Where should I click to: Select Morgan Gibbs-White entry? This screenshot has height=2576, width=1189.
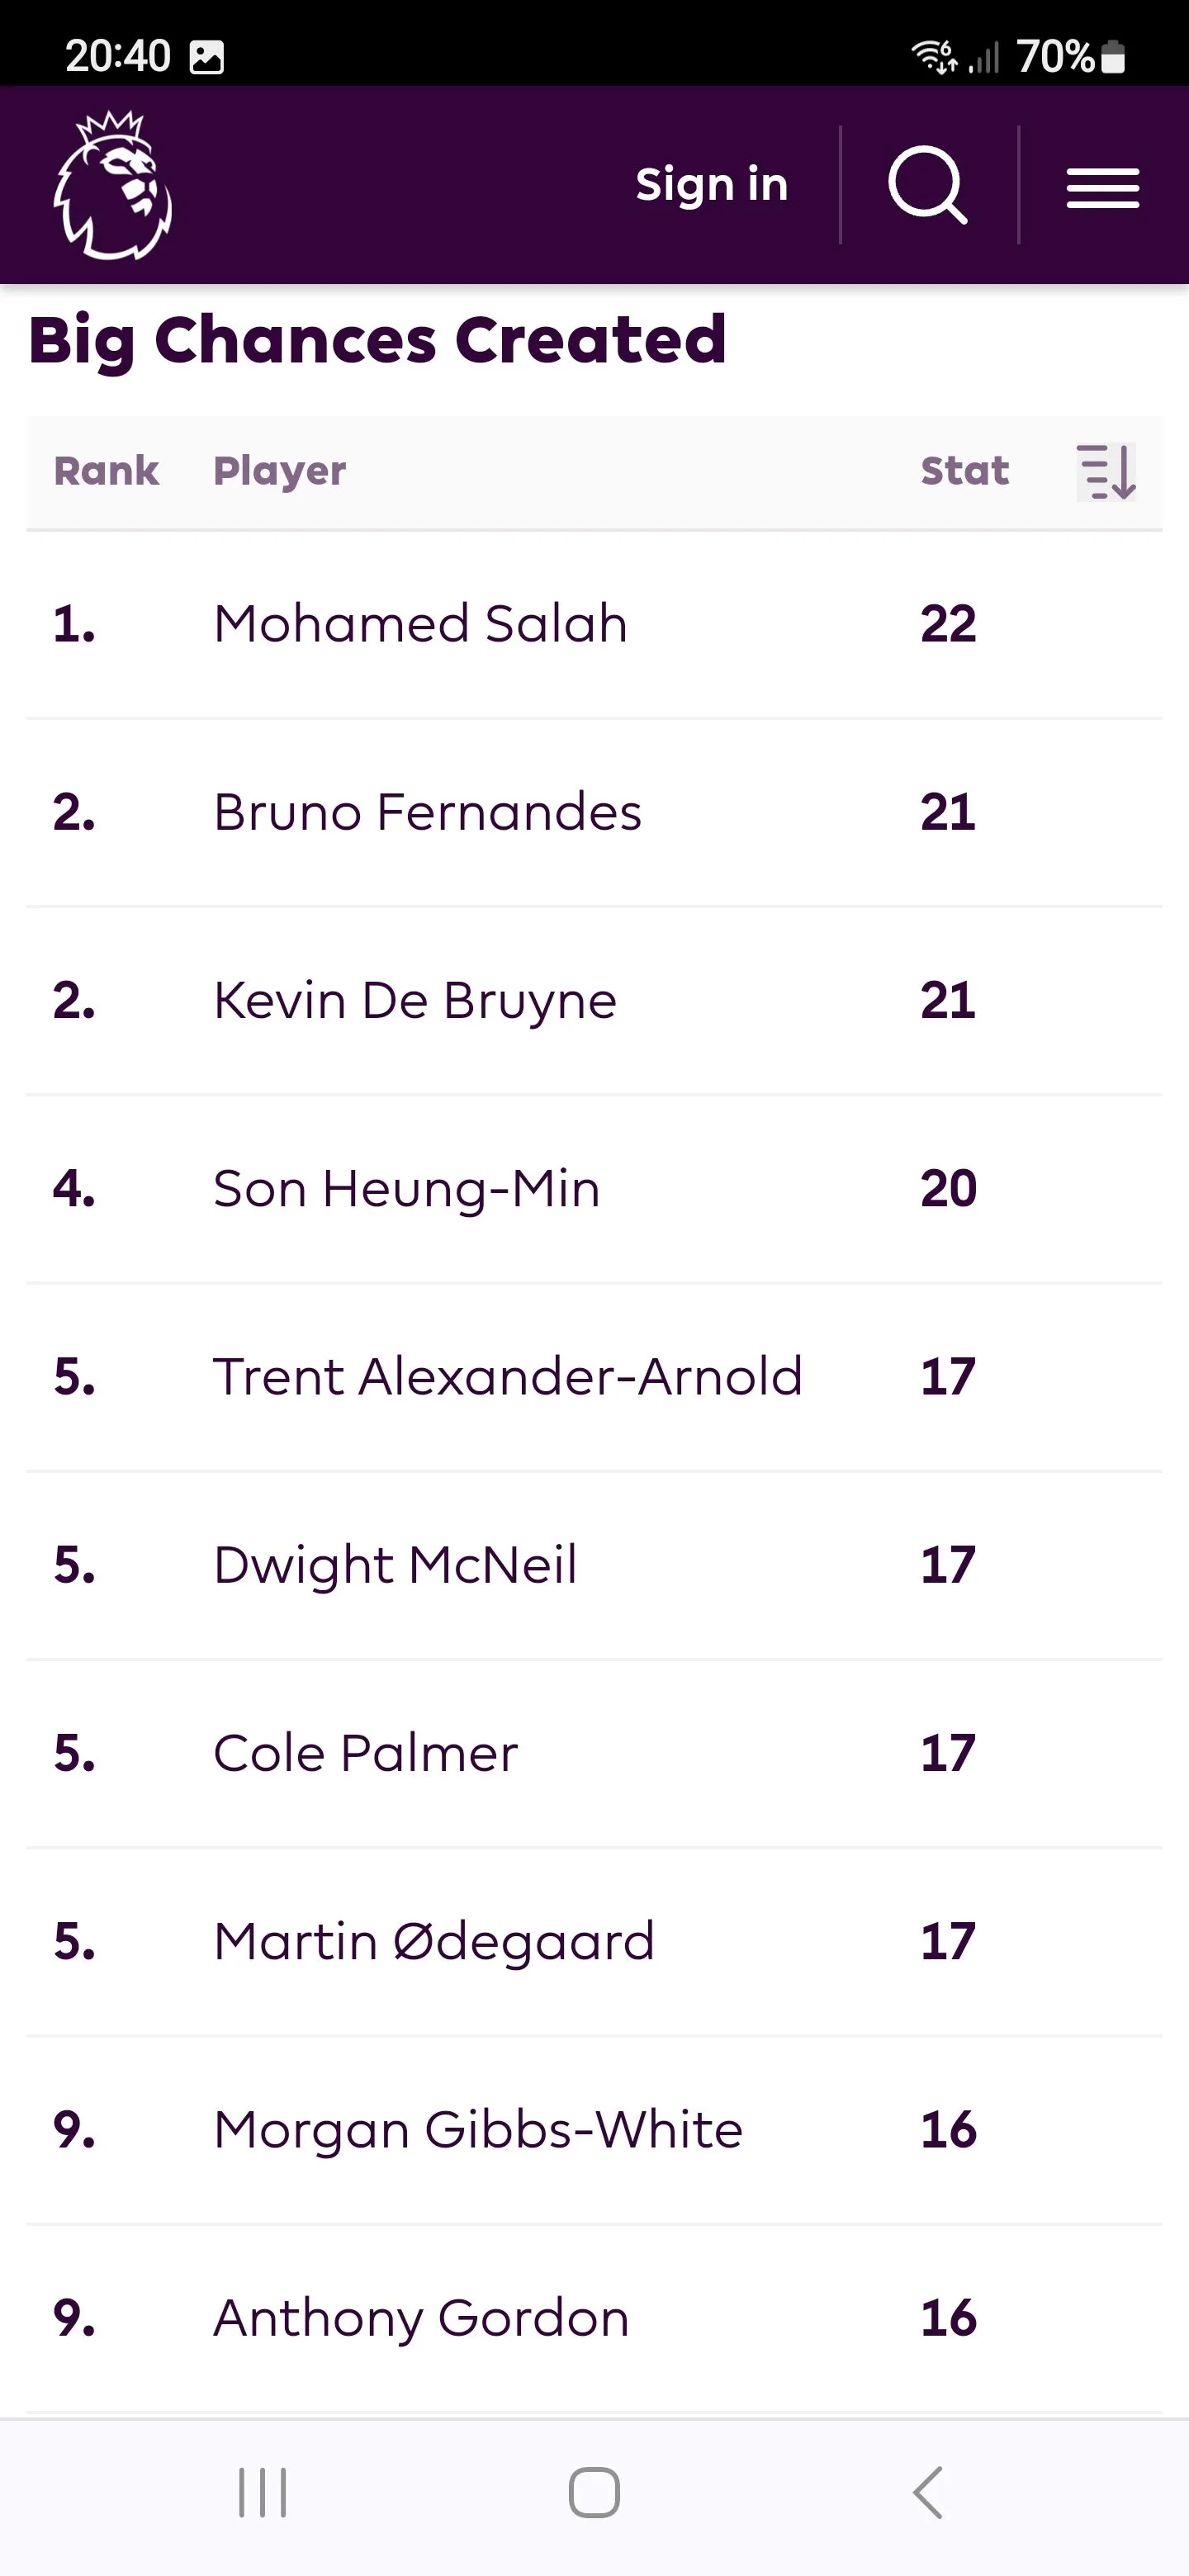click(x=478, y=2130)
